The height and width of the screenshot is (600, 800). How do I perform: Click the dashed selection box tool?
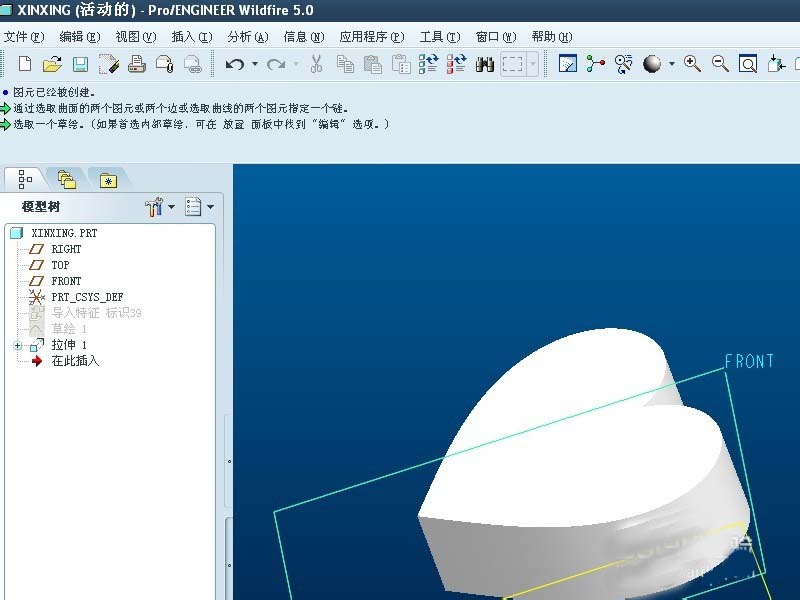[x=512, y=64]
